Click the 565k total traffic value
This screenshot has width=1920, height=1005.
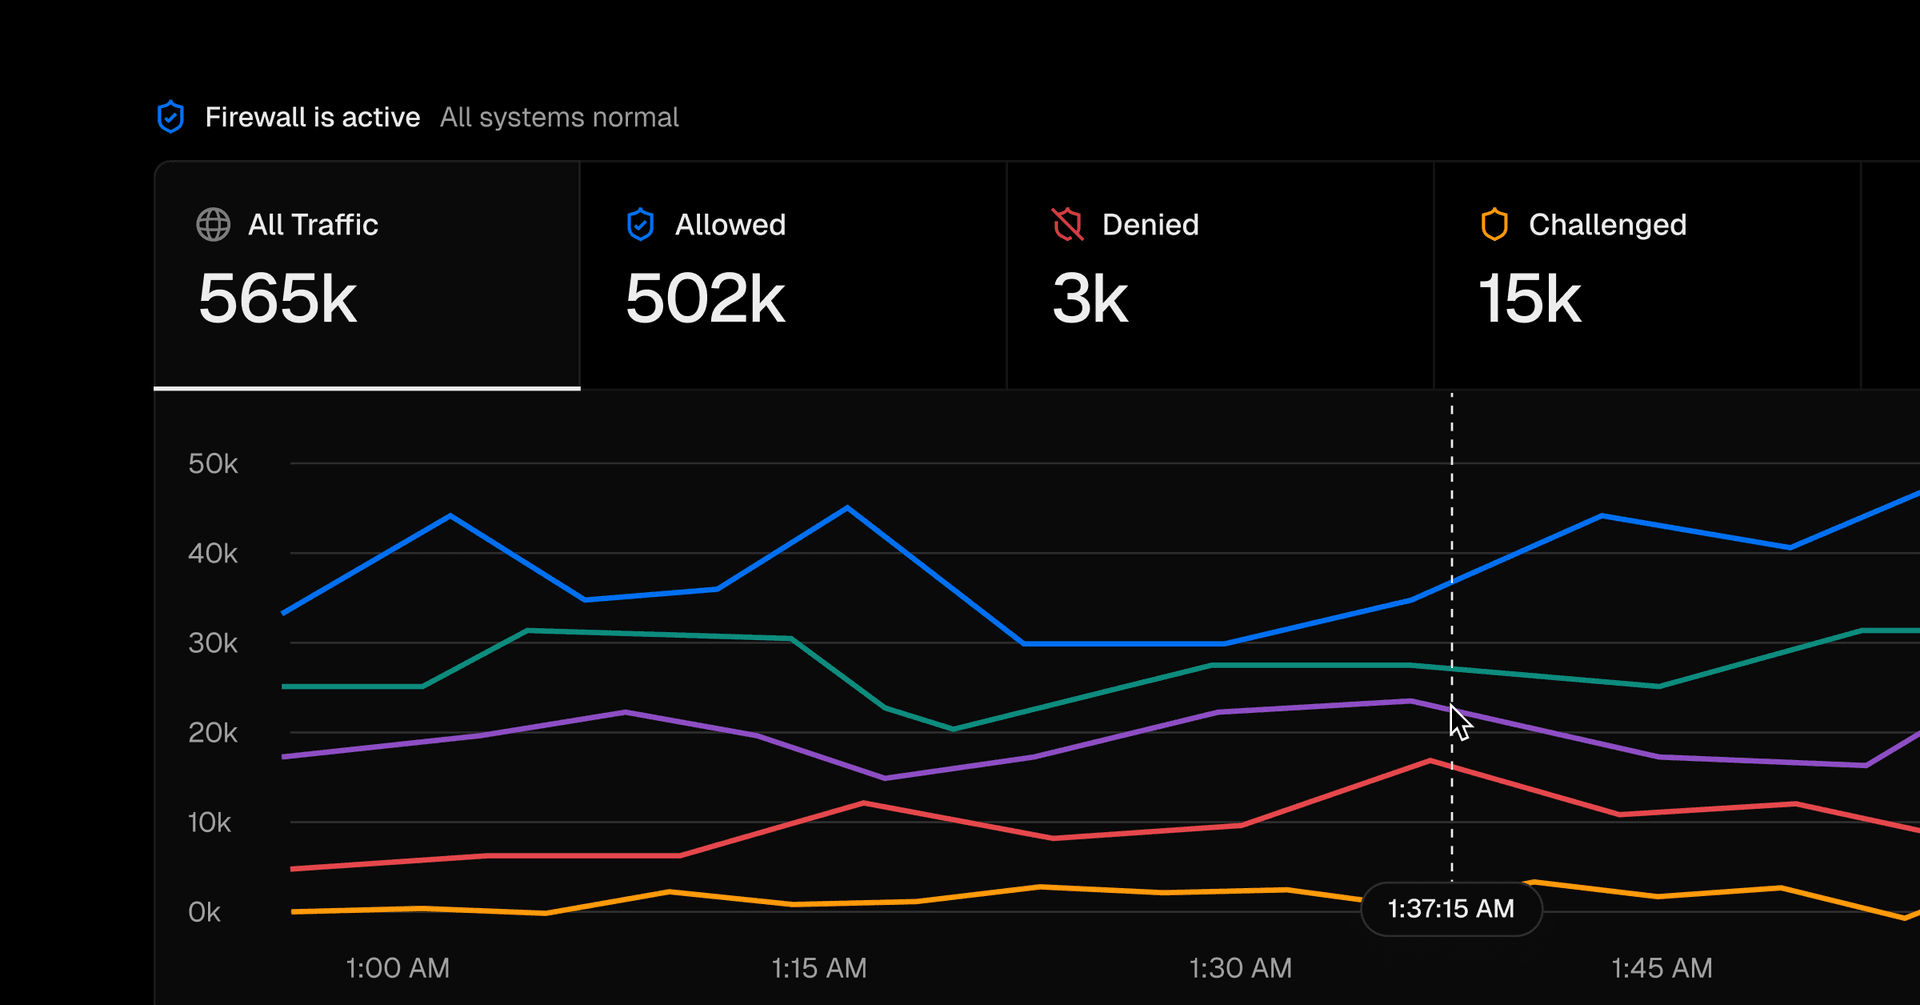277,299
